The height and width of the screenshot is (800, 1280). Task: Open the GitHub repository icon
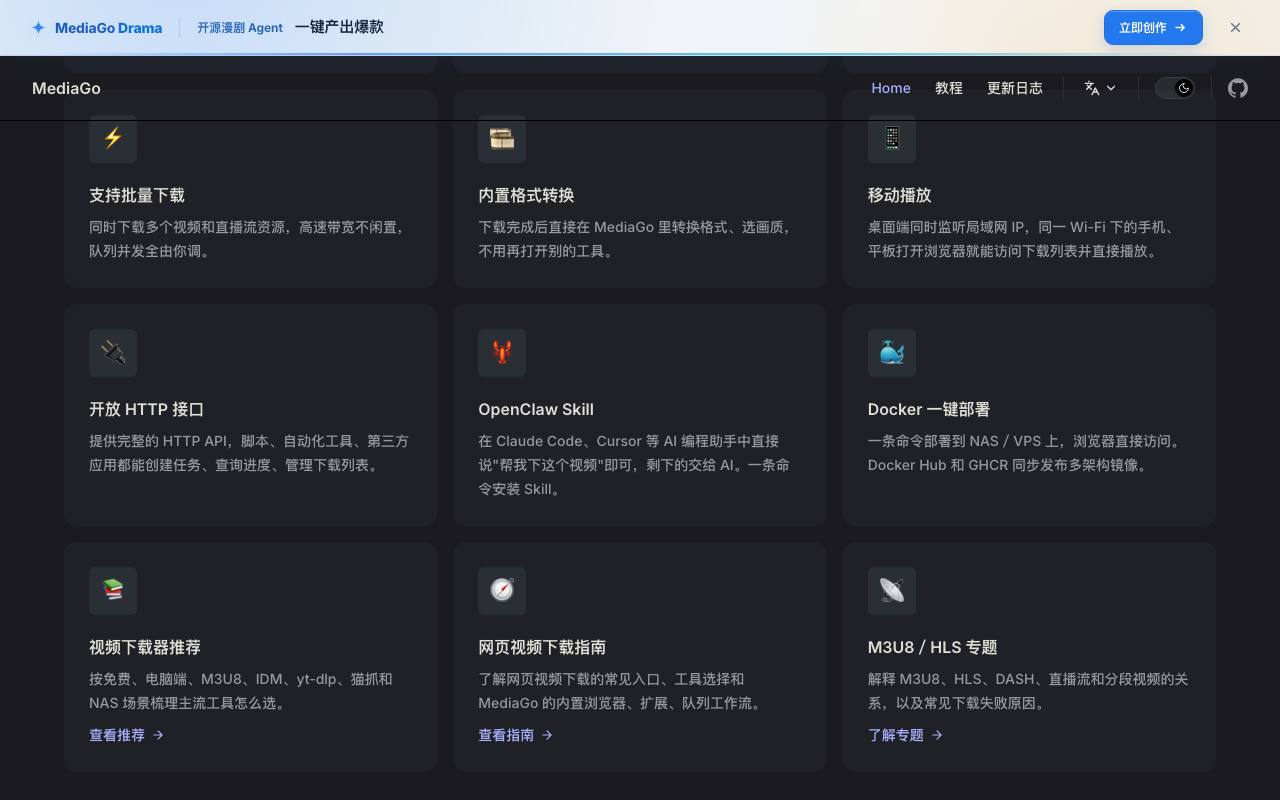tap(1238, 88)
